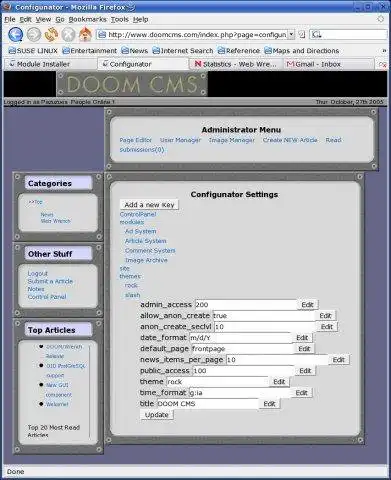Click the Back navigation arrow

tap(15, 34)
